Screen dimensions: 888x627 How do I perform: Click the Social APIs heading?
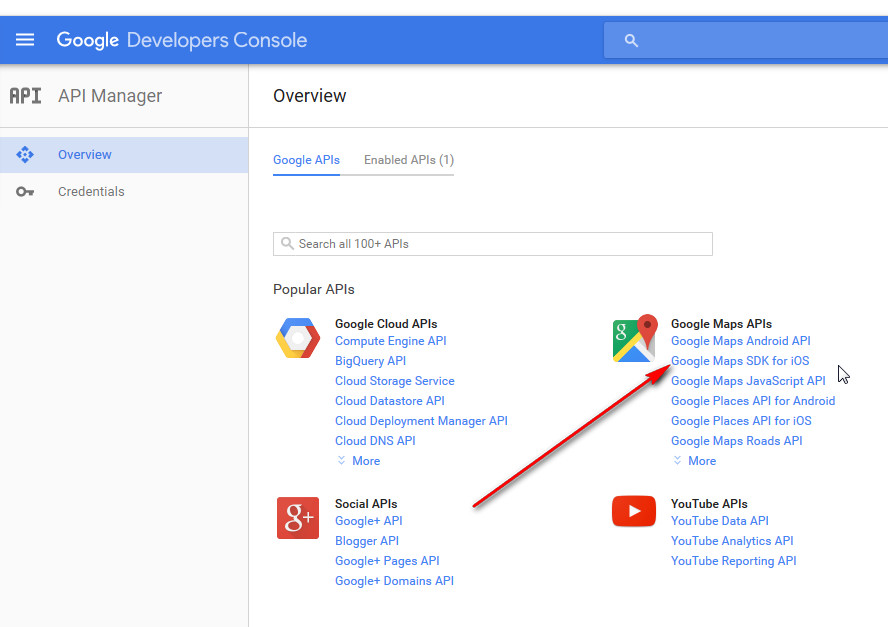(366, 504)
